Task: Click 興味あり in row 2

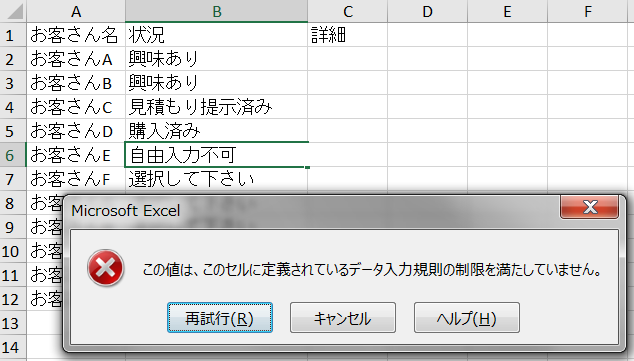Action: [x=216, y=59]
